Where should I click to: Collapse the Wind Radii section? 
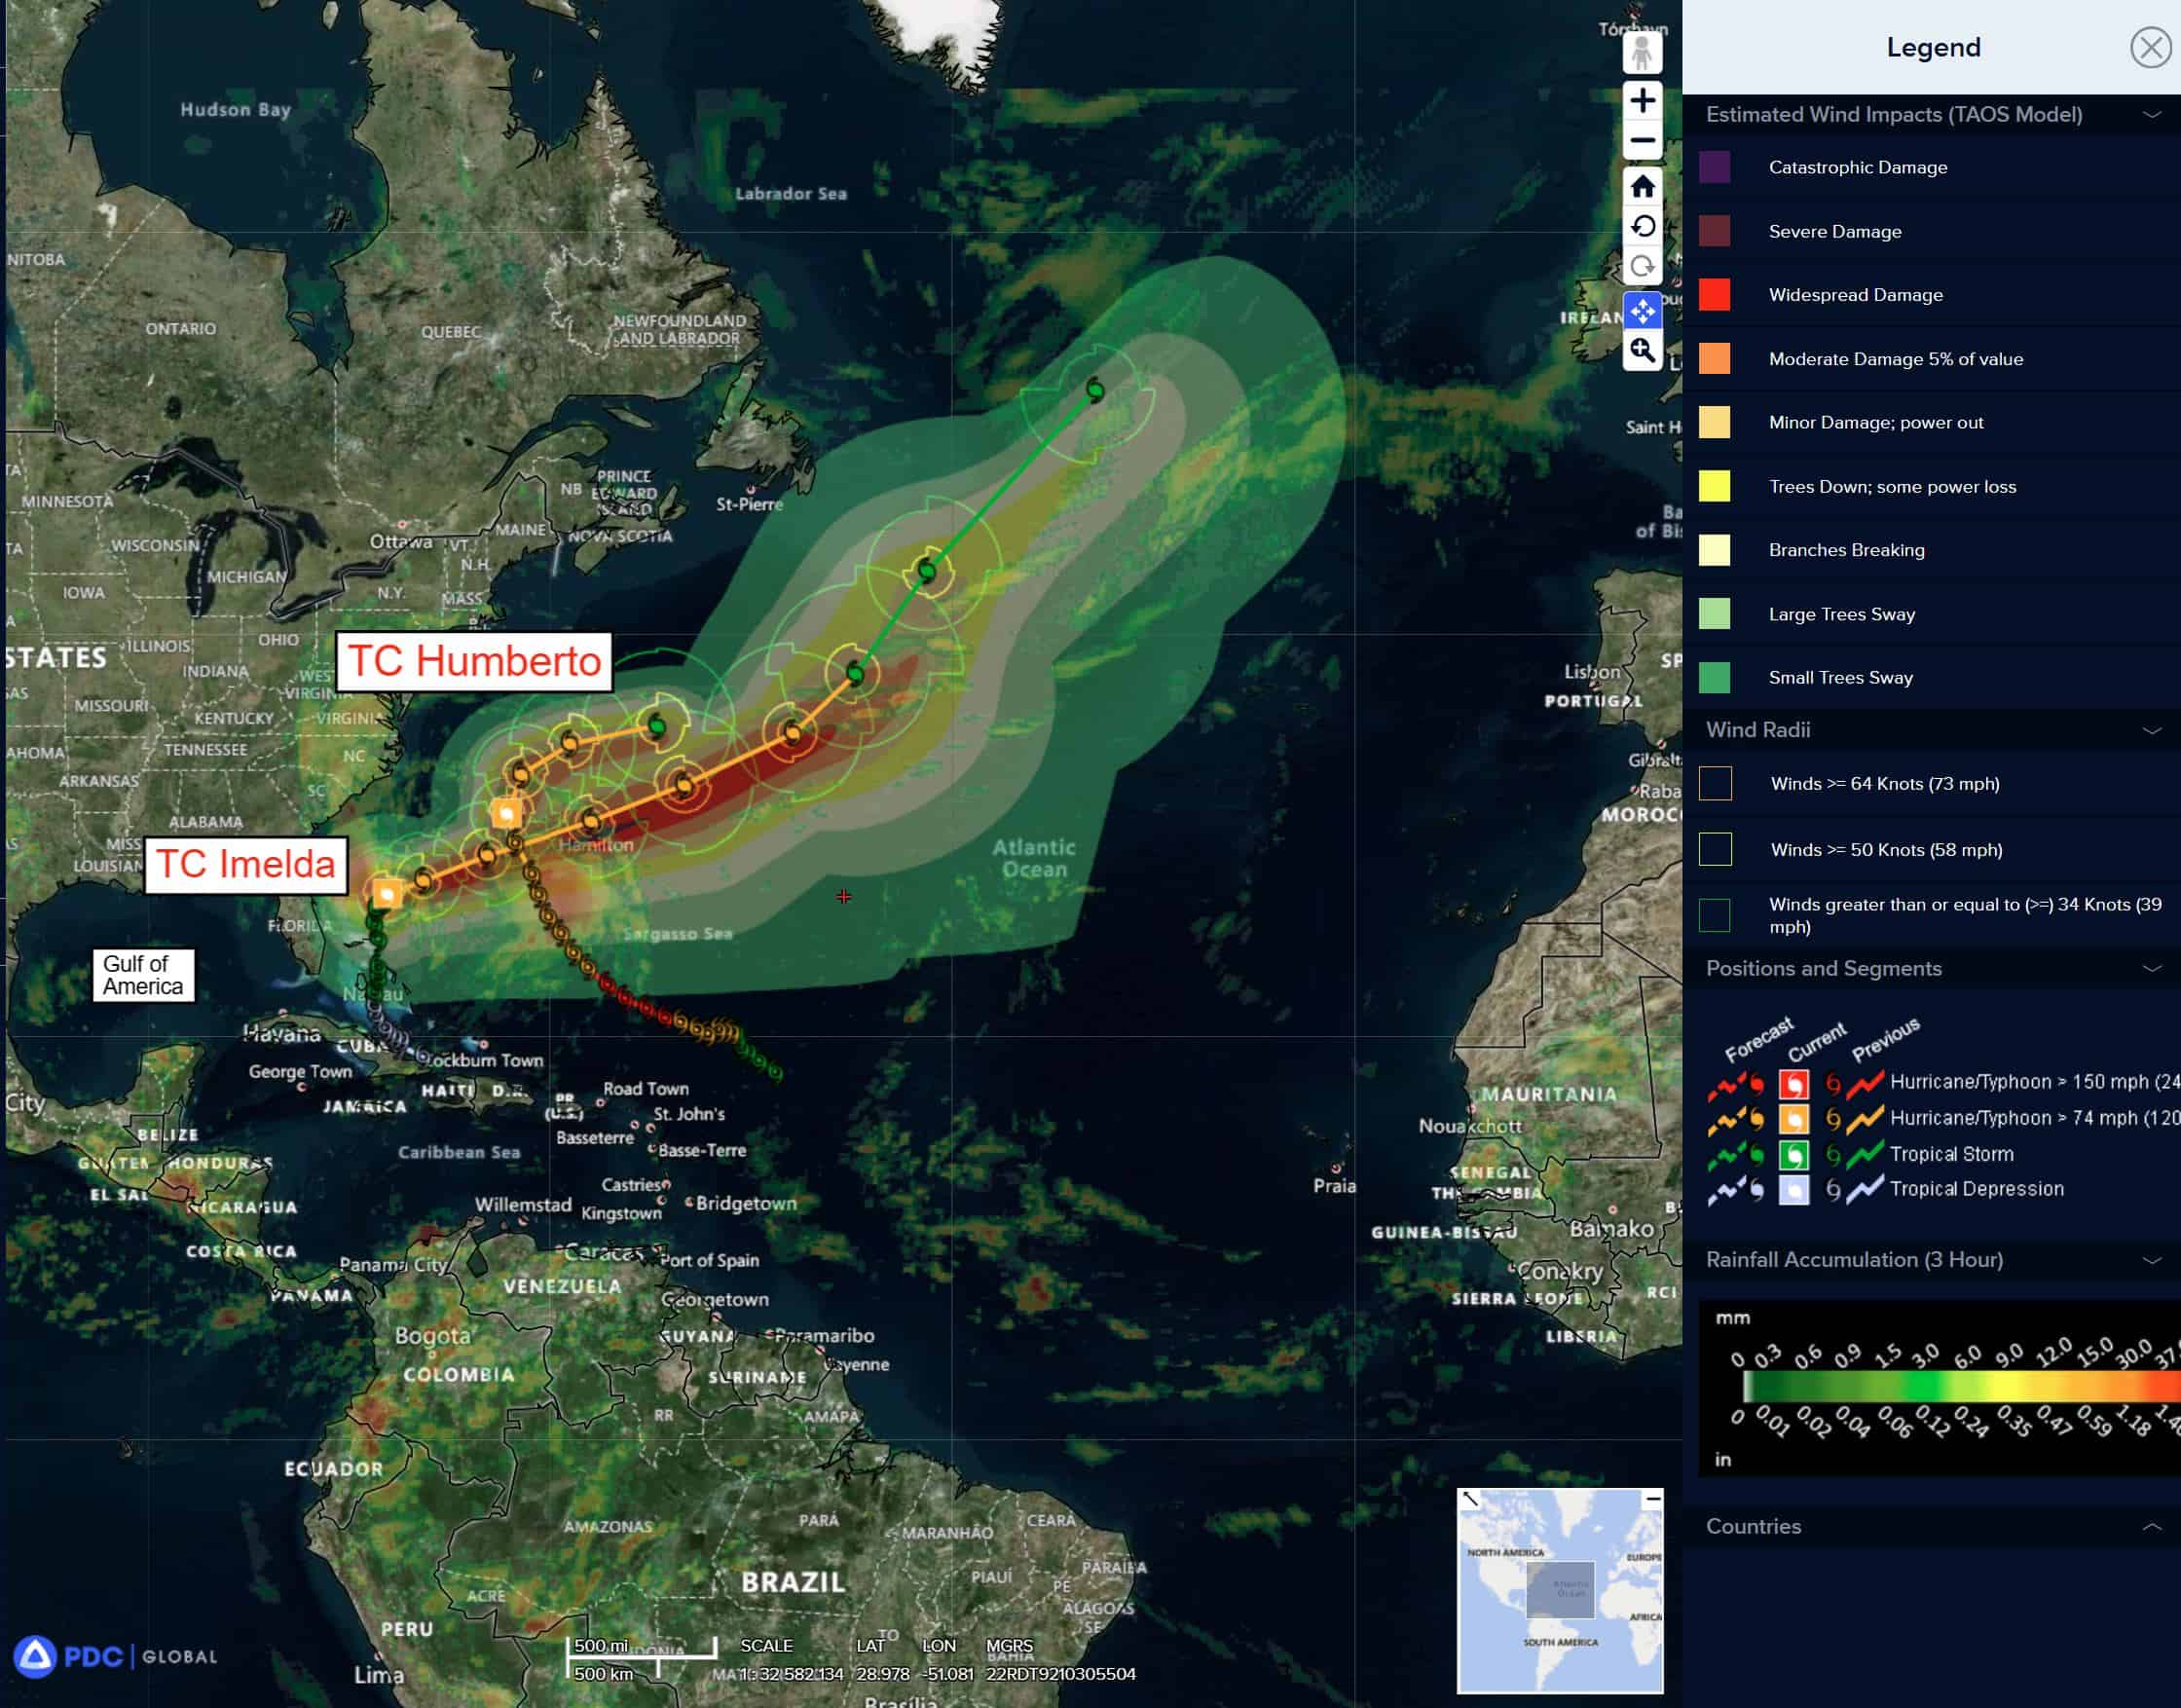pyautogui.click(x=2151, y=731)
